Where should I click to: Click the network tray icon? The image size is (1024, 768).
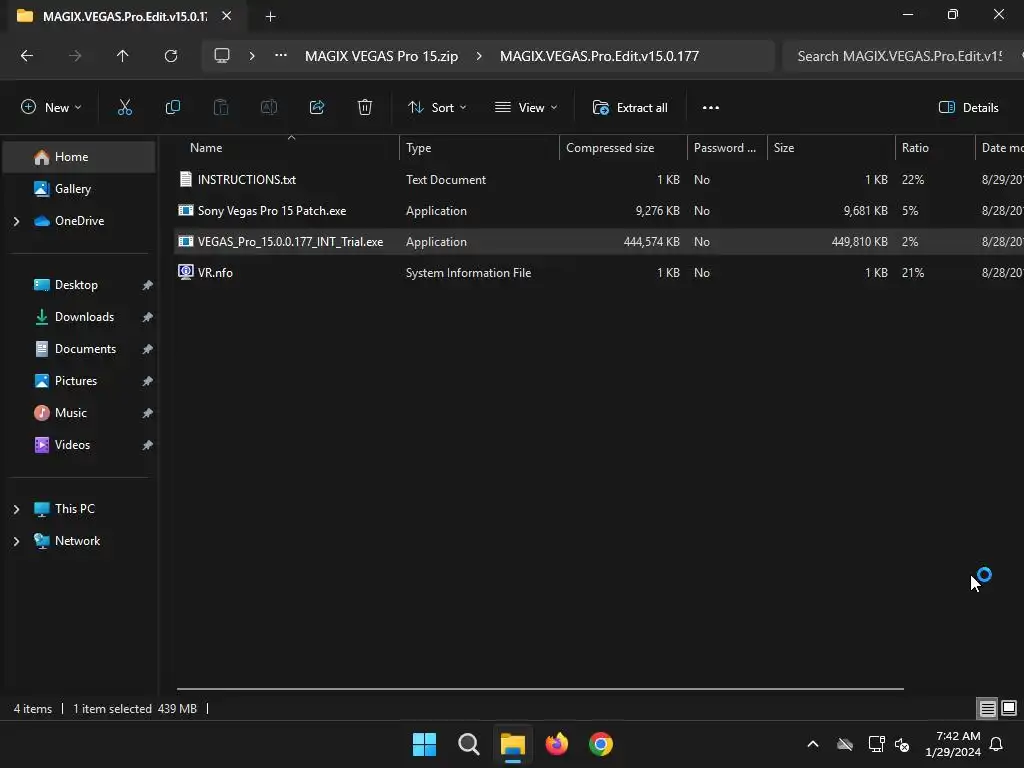coord(876,744)
